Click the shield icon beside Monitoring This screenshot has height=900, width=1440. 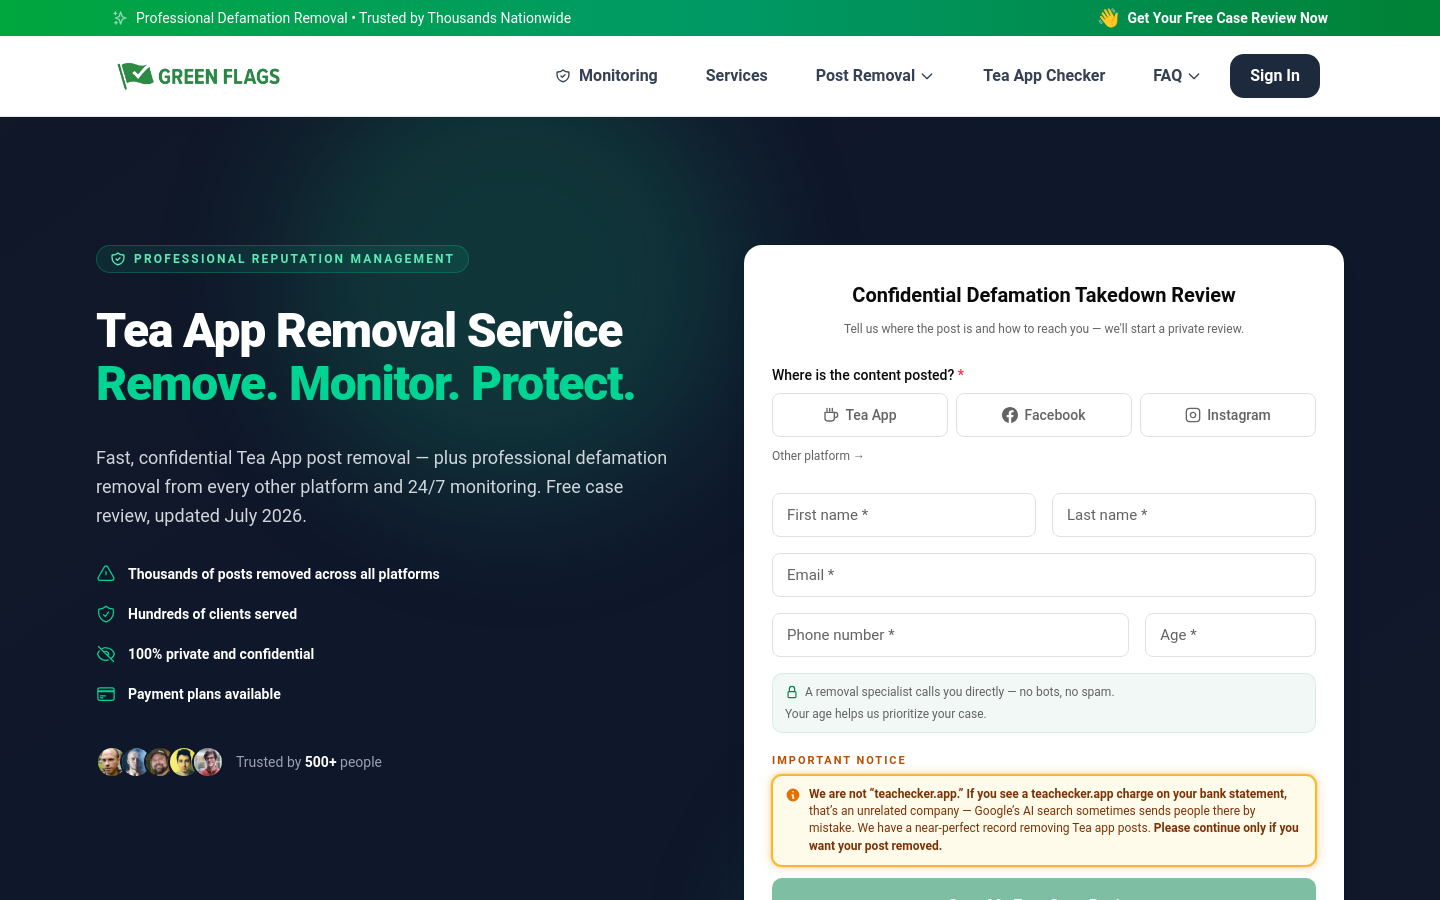(563, 76)
